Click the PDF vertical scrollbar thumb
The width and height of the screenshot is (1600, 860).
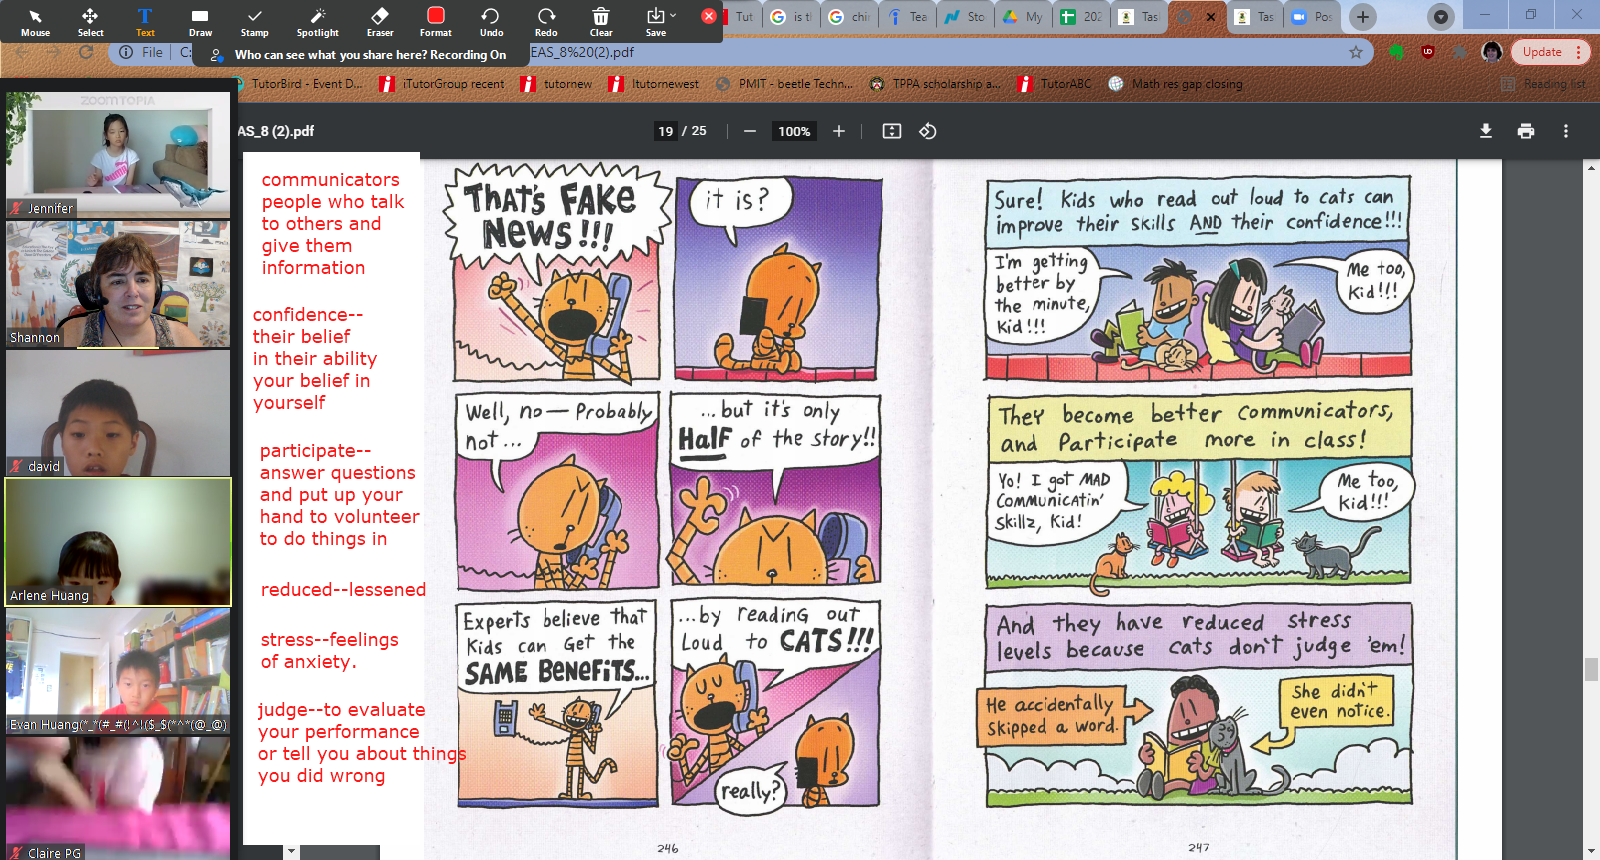pos(1590,669)
